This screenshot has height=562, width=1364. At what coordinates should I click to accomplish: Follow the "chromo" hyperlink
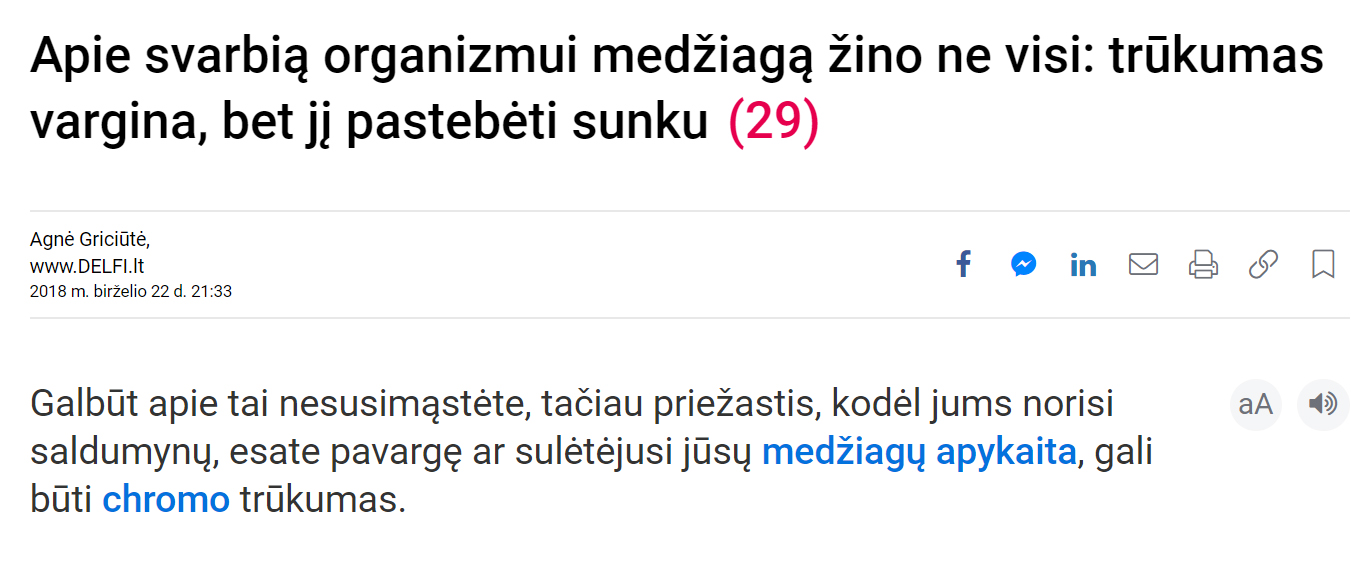[166, 499]
